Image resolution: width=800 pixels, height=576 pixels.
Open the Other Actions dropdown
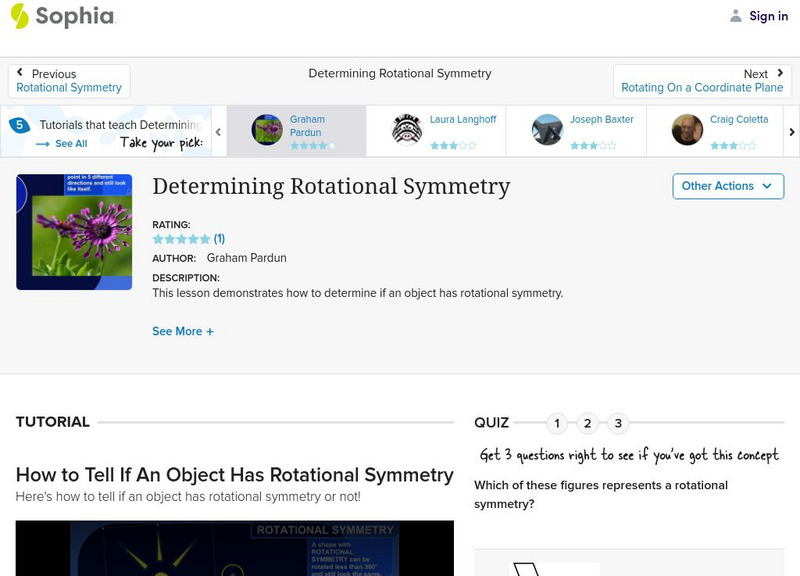click(x=727, y=186)
